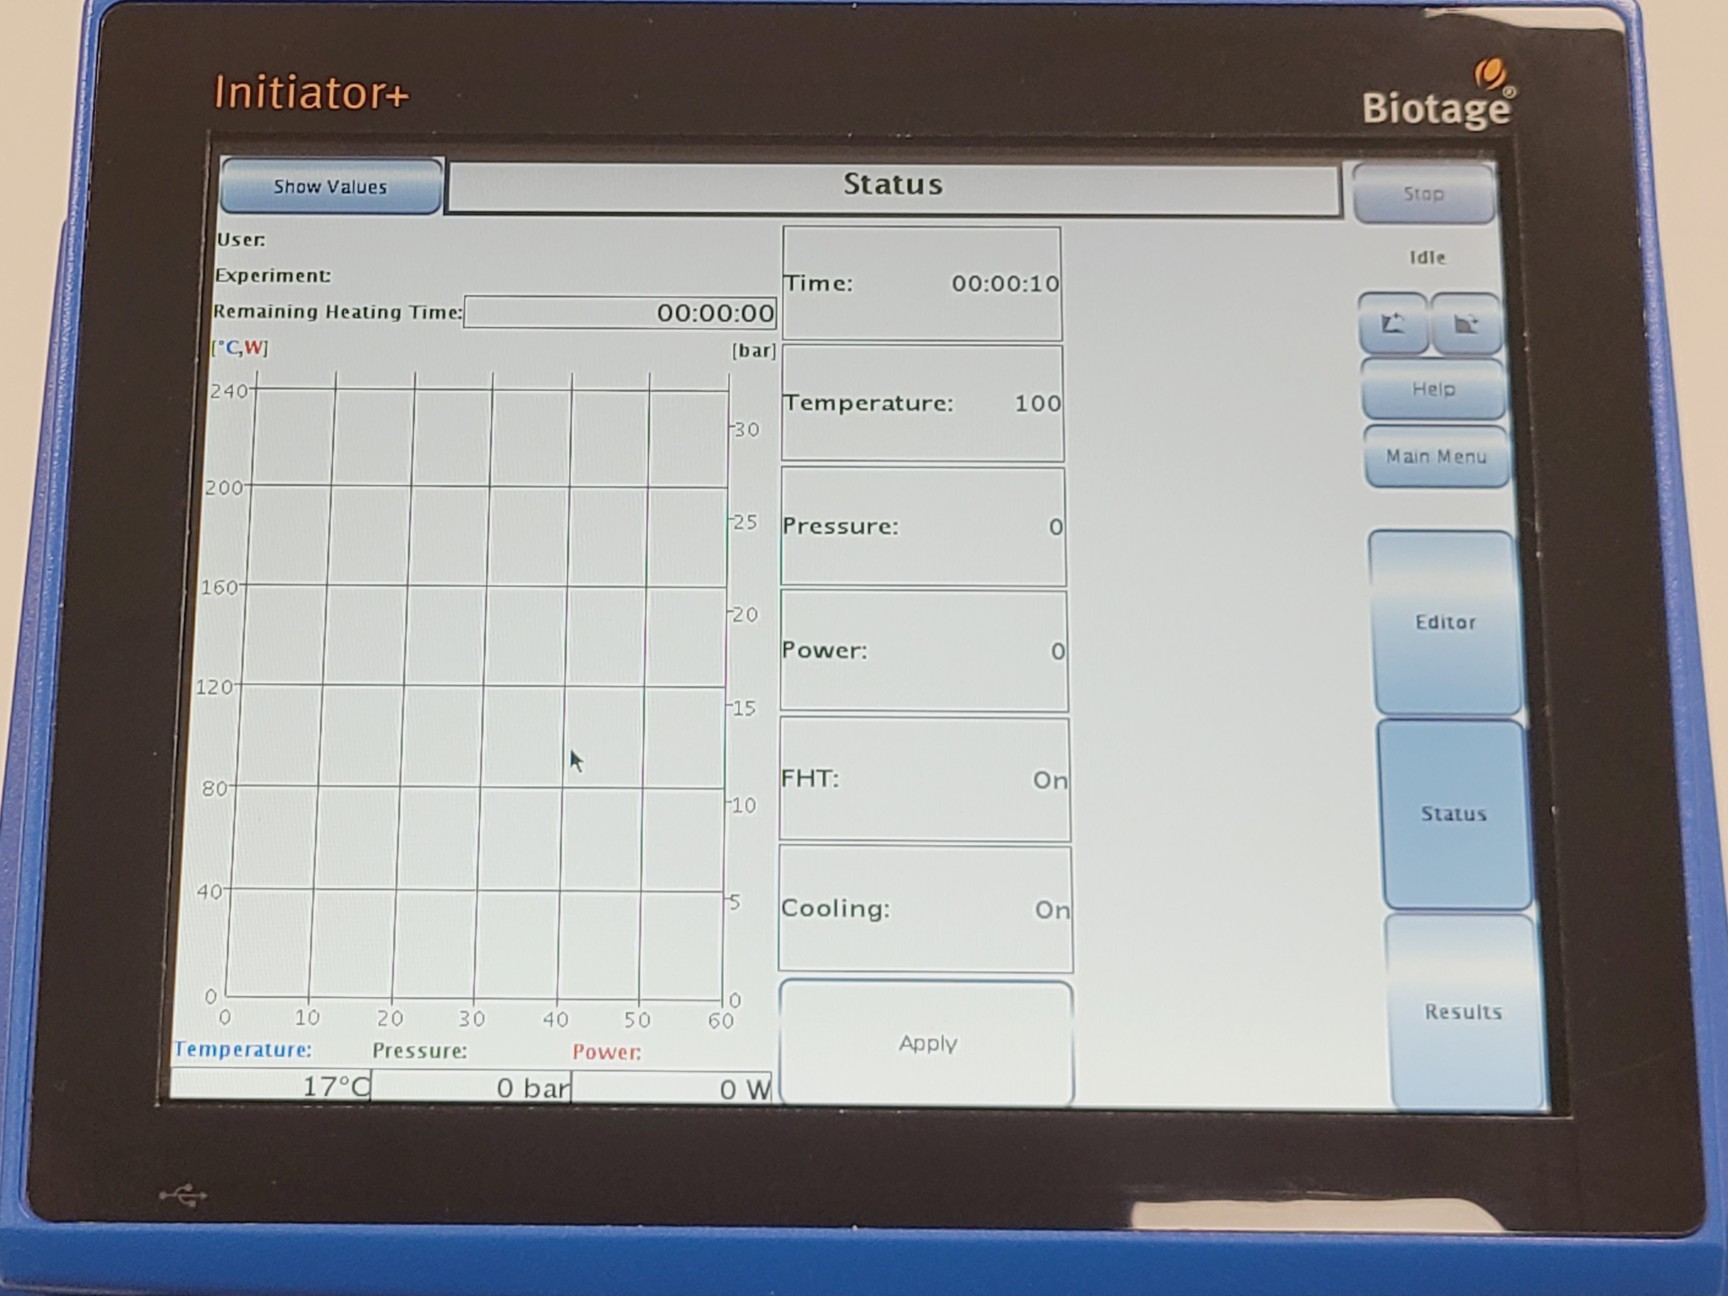1728x1296 pixels.
Task: Click the 0 W power readout
Action: (x=673, y=1089)
